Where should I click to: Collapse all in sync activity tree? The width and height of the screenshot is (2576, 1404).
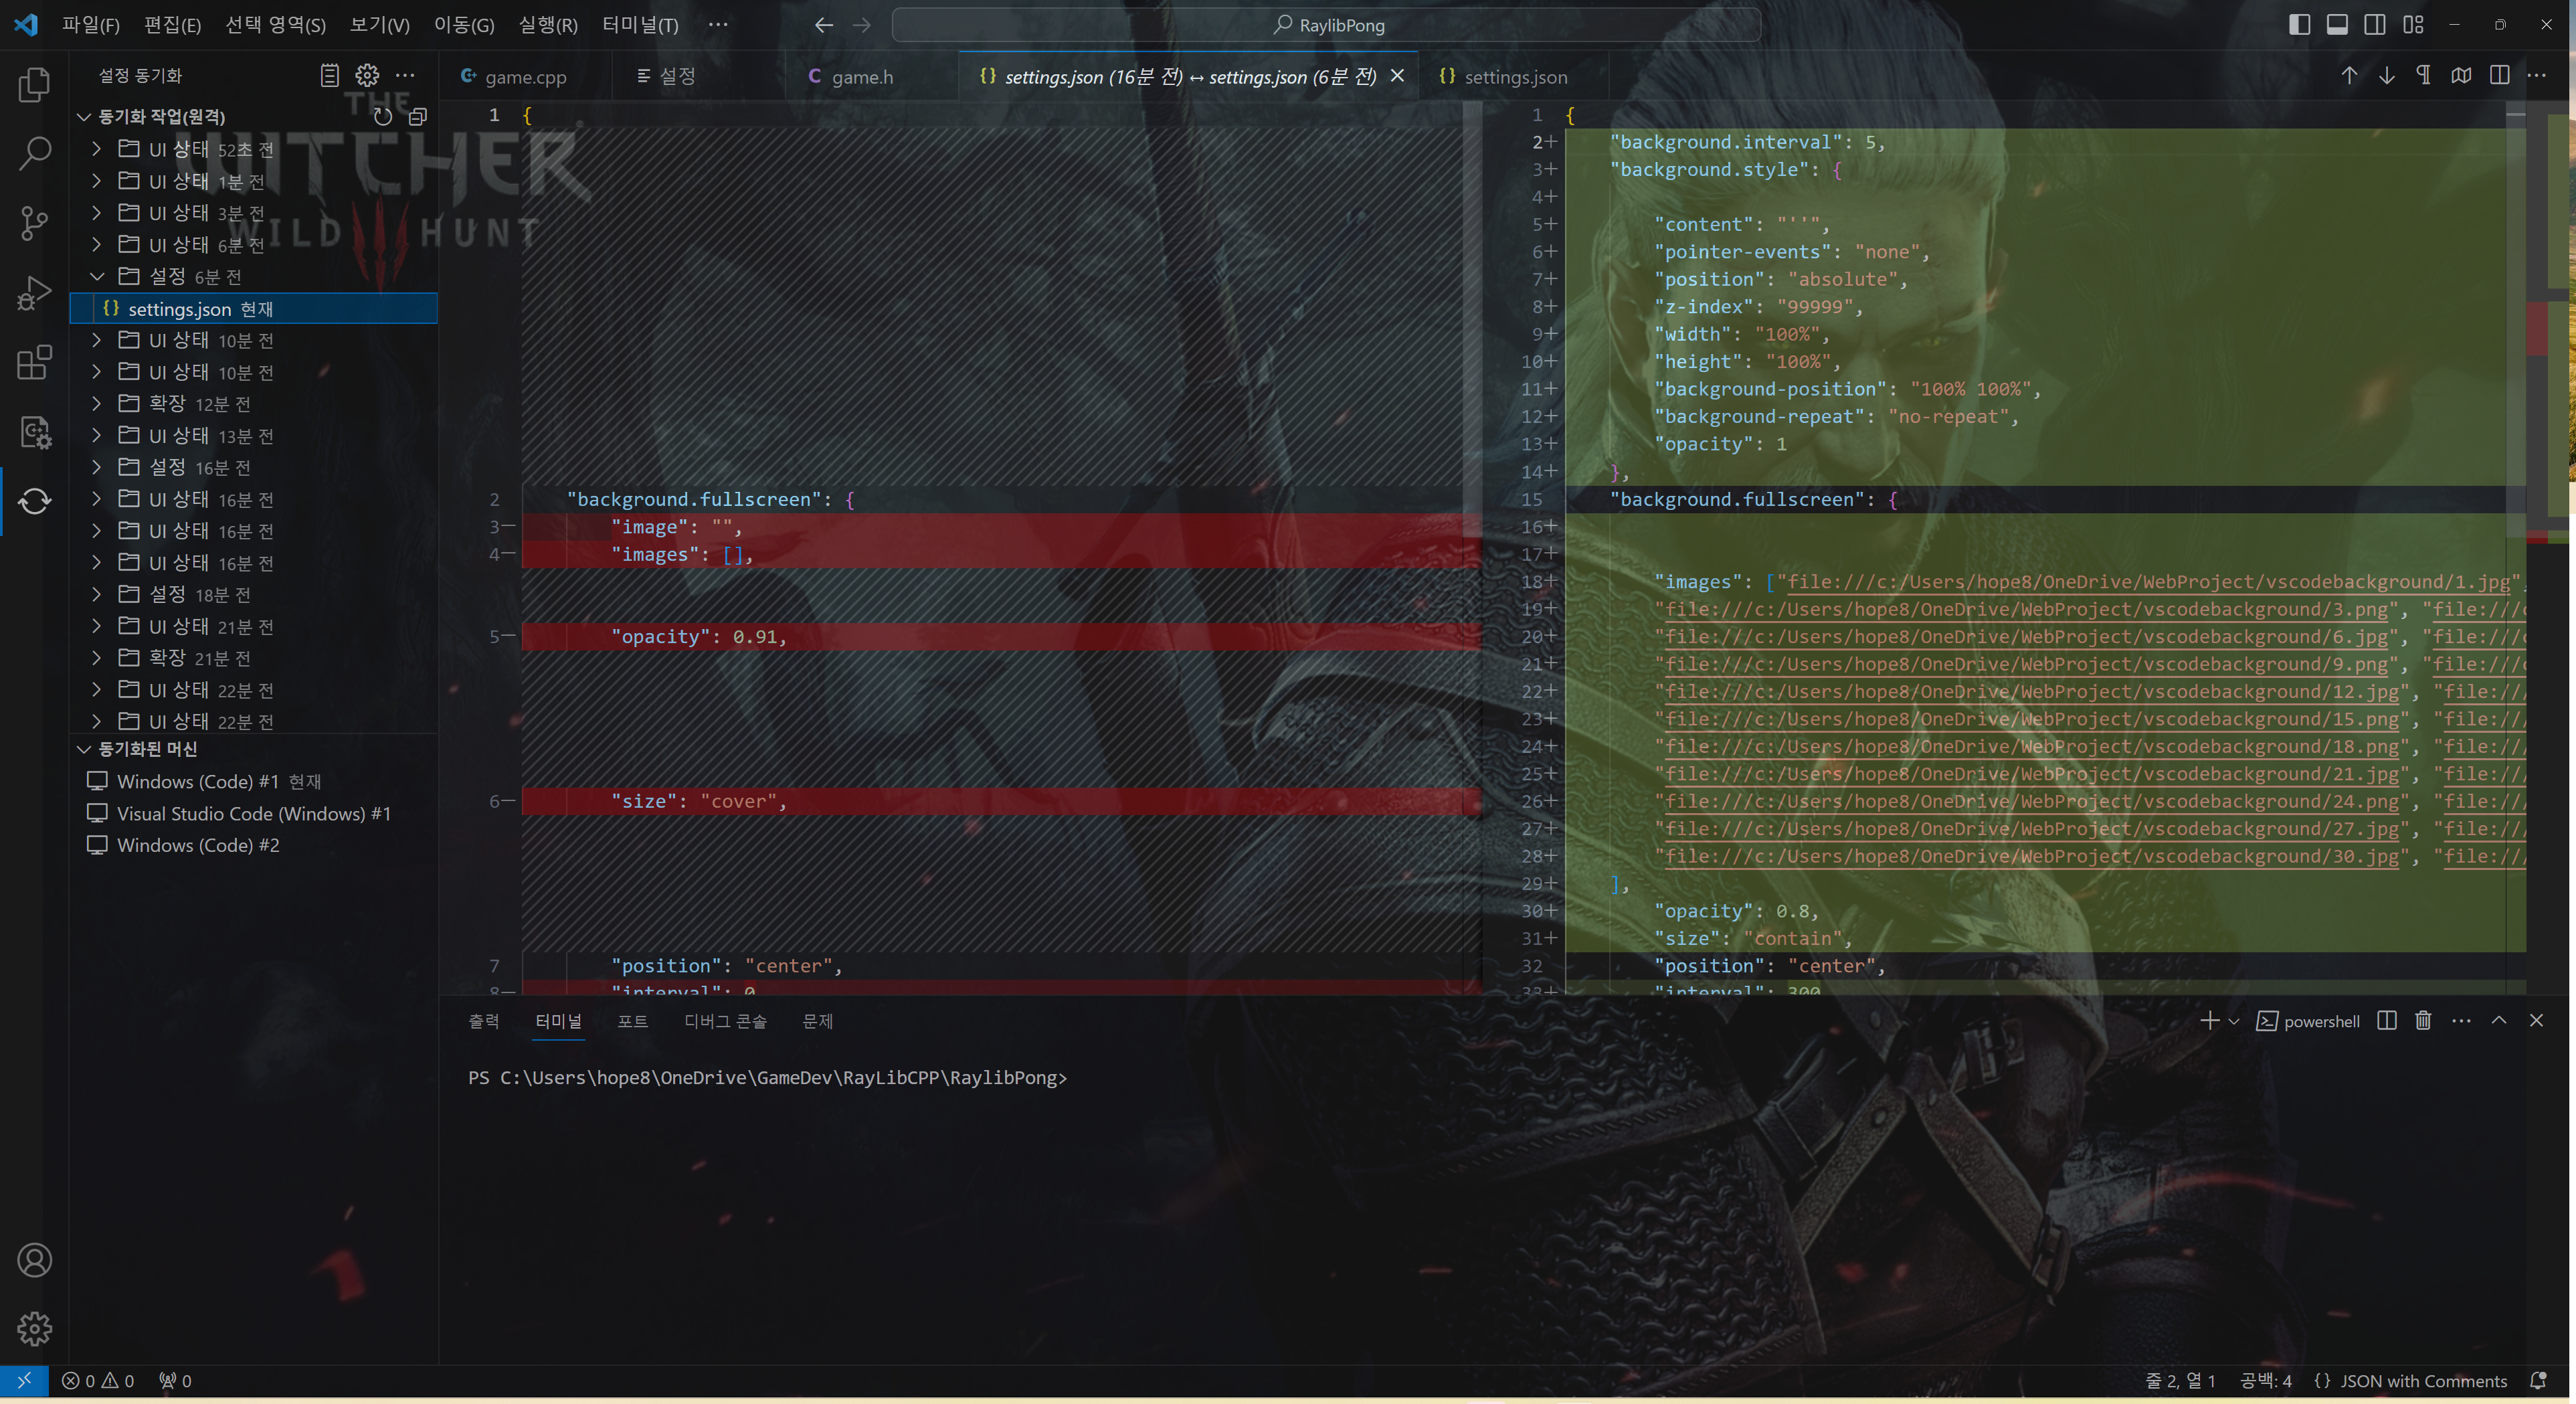(x=418, y=117)
